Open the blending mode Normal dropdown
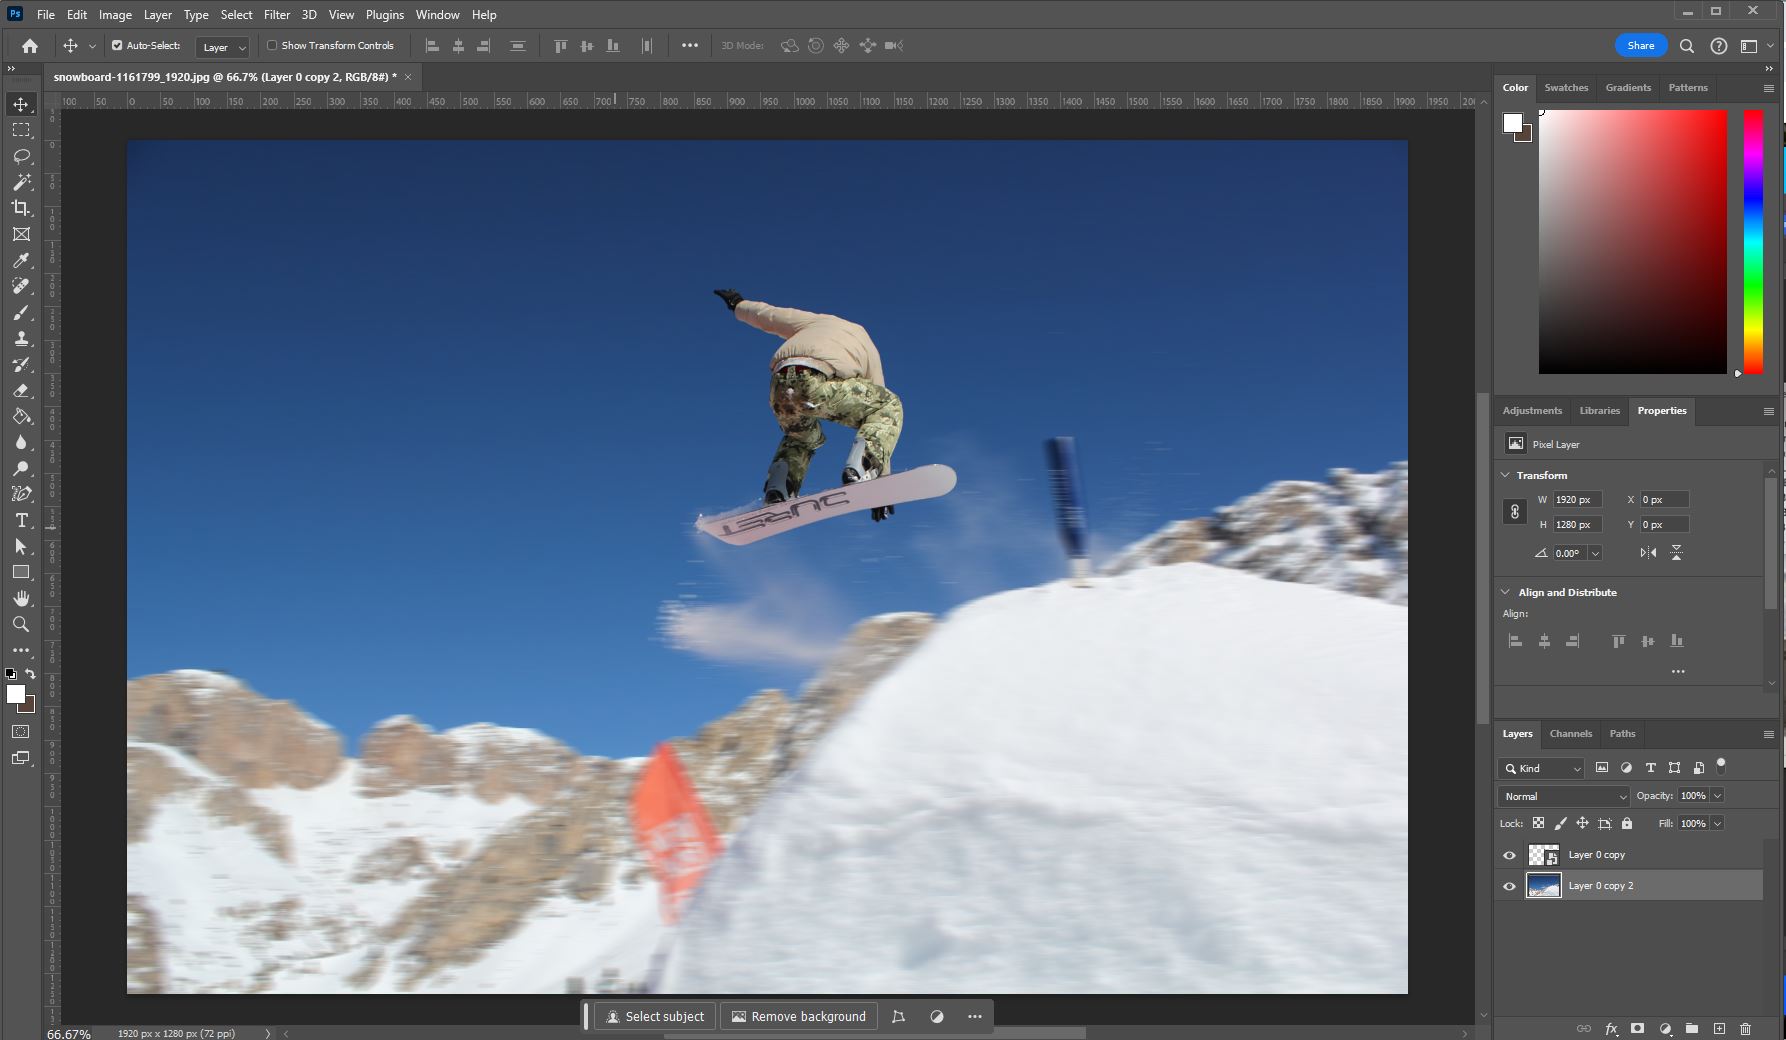This screenshot has height=1040, width=1786. pos(1564,796)
